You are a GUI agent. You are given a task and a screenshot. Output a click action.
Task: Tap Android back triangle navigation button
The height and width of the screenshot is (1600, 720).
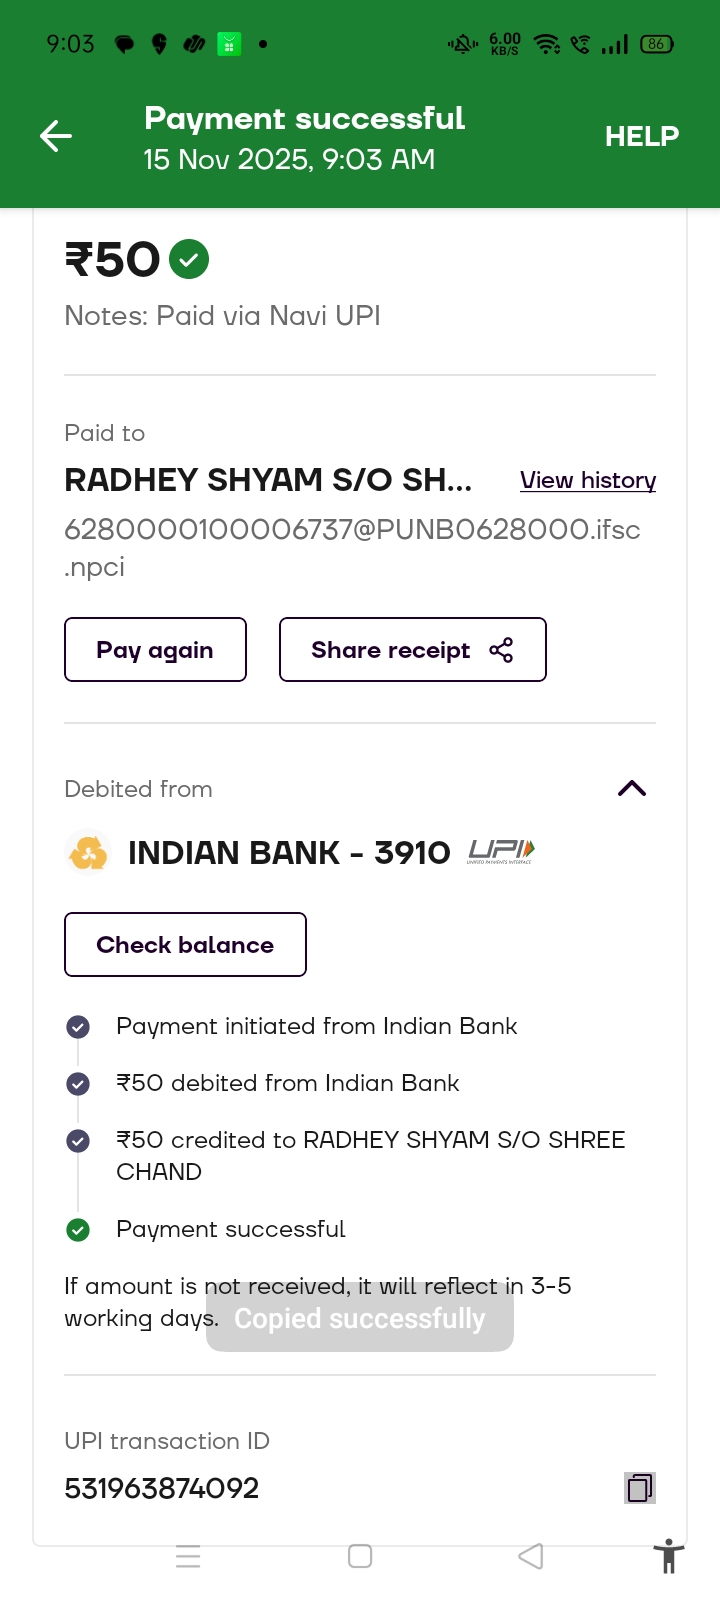coord(531,1556)
